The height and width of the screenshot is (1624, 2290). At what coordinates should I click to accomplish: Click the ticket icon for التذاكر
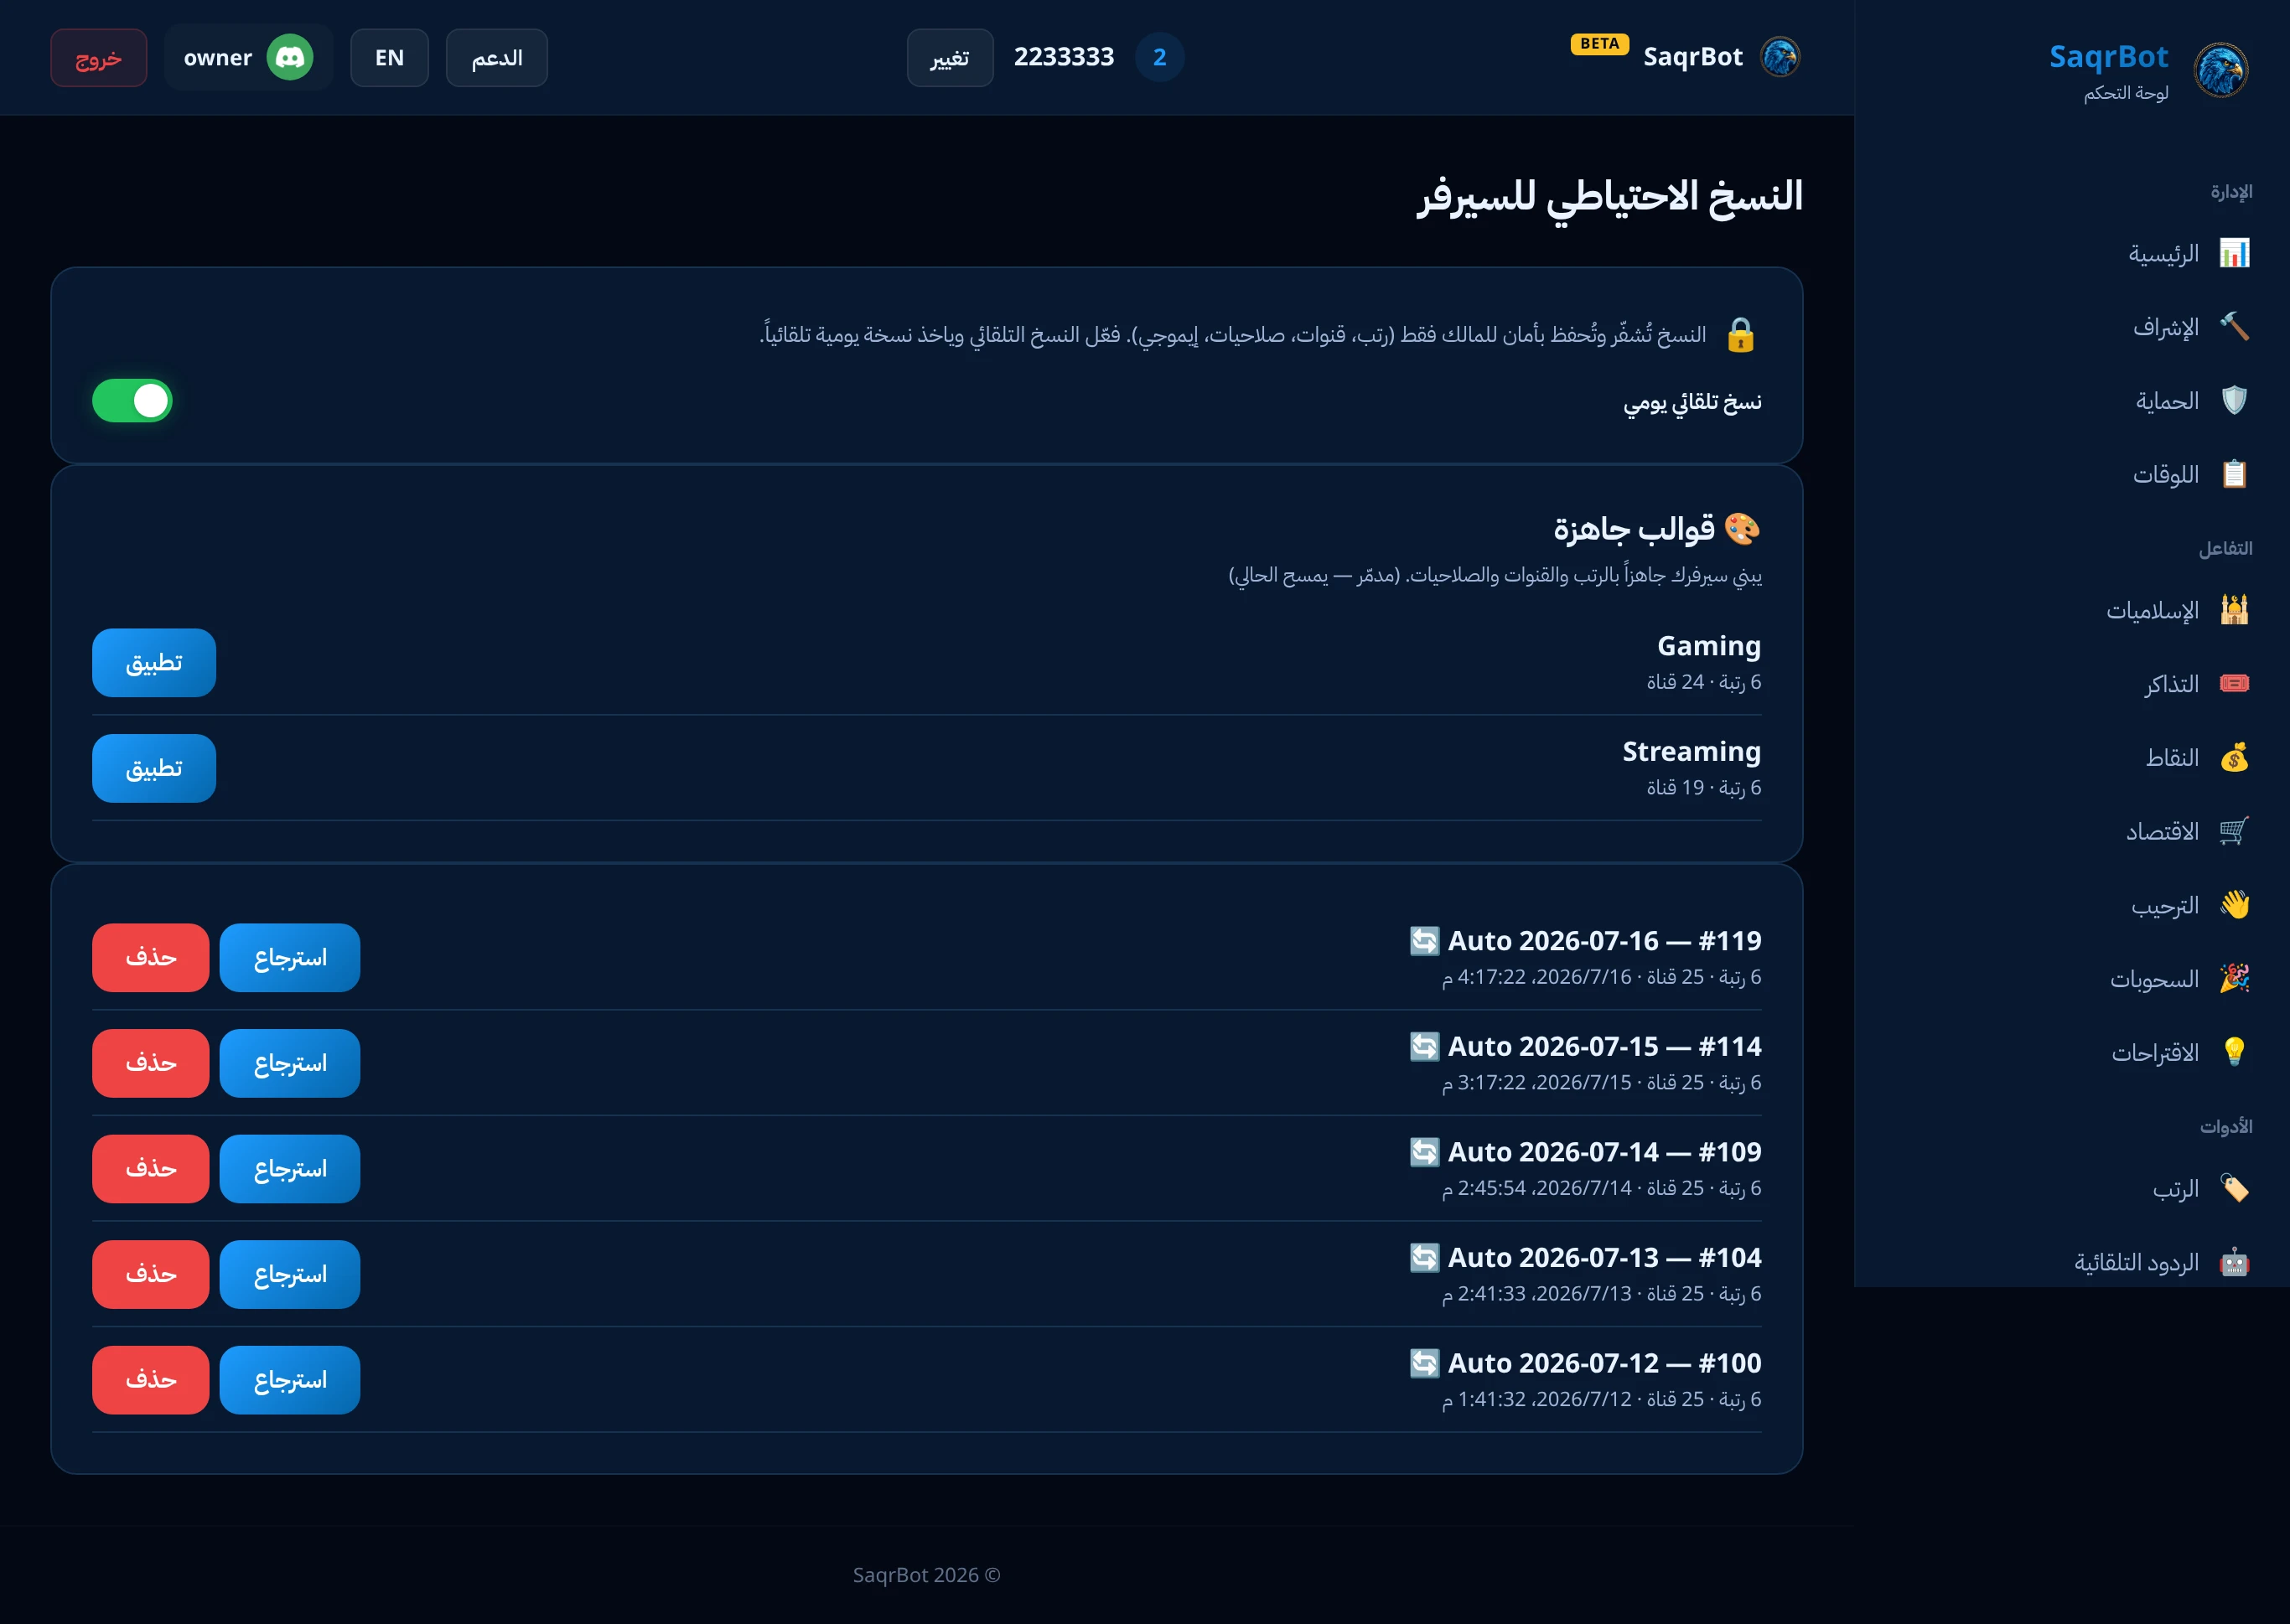(x=2234, y=683)
